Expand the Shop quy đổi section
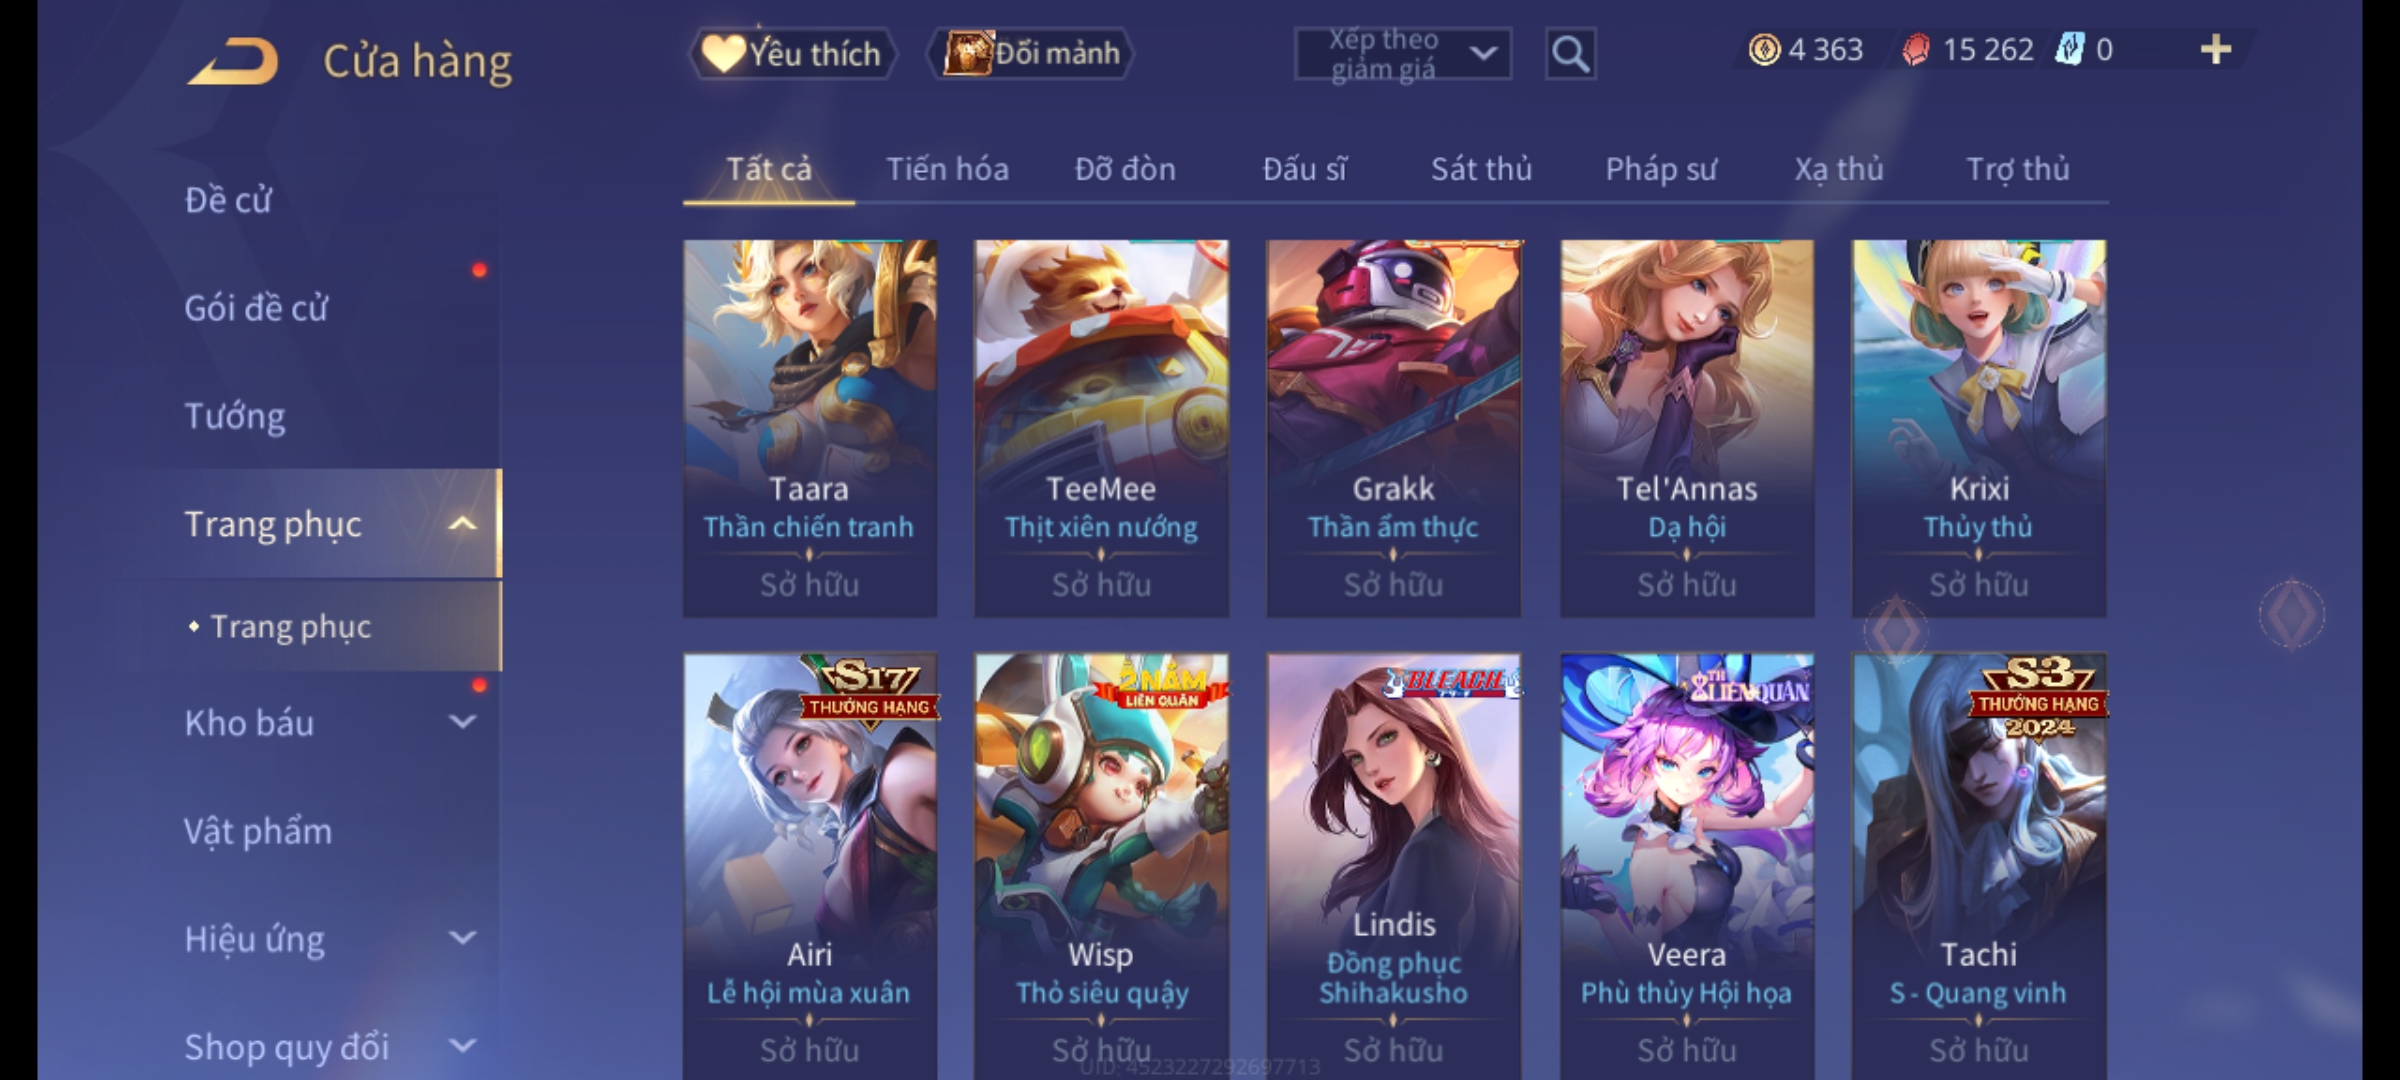The image size is (2400, 1080). pyautogui.click(x=462, y=1046)
